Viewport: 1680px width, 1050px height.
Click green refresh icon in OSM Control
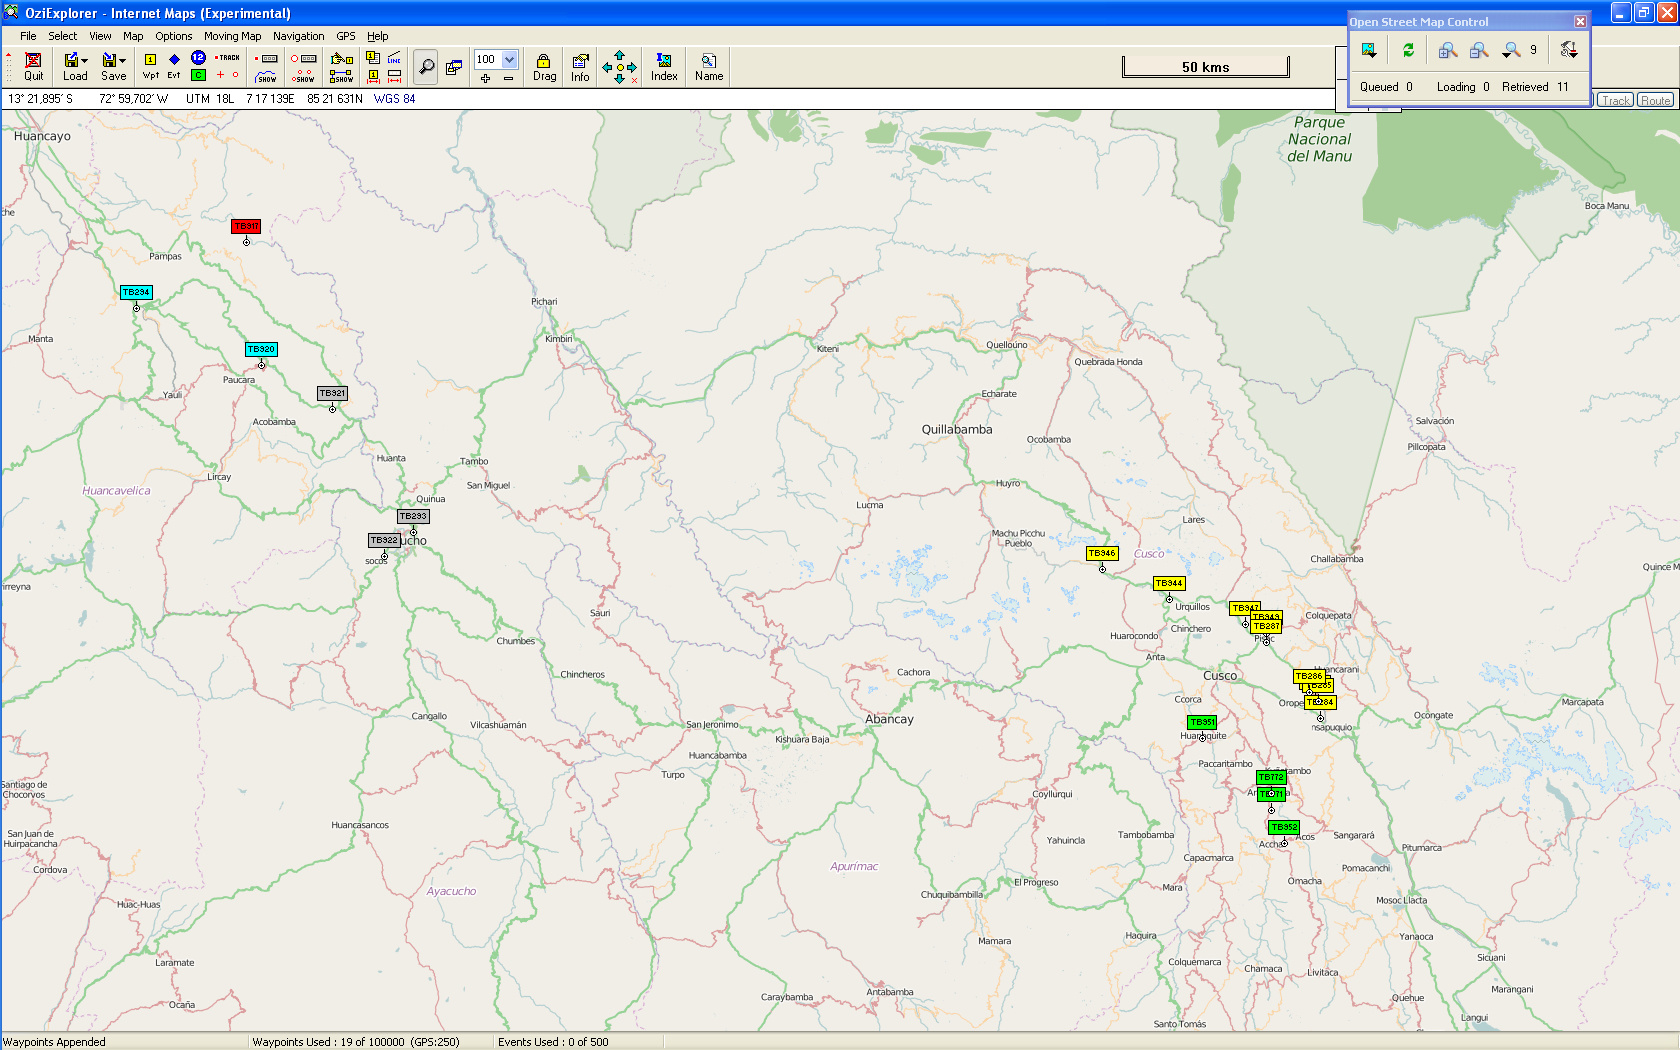point(1408,50)
